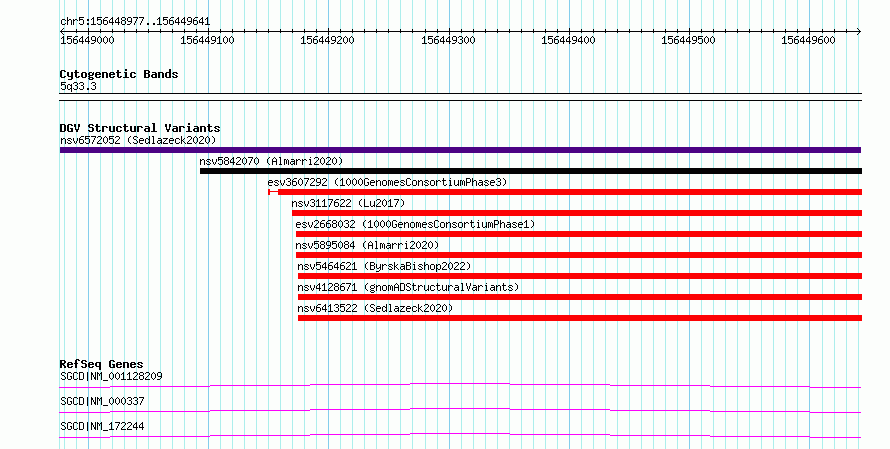Open esv2668032 (1000GenomesConsortiumPhase1) label
This screenshot has width=890, height=449.
(x=415, y=224)
